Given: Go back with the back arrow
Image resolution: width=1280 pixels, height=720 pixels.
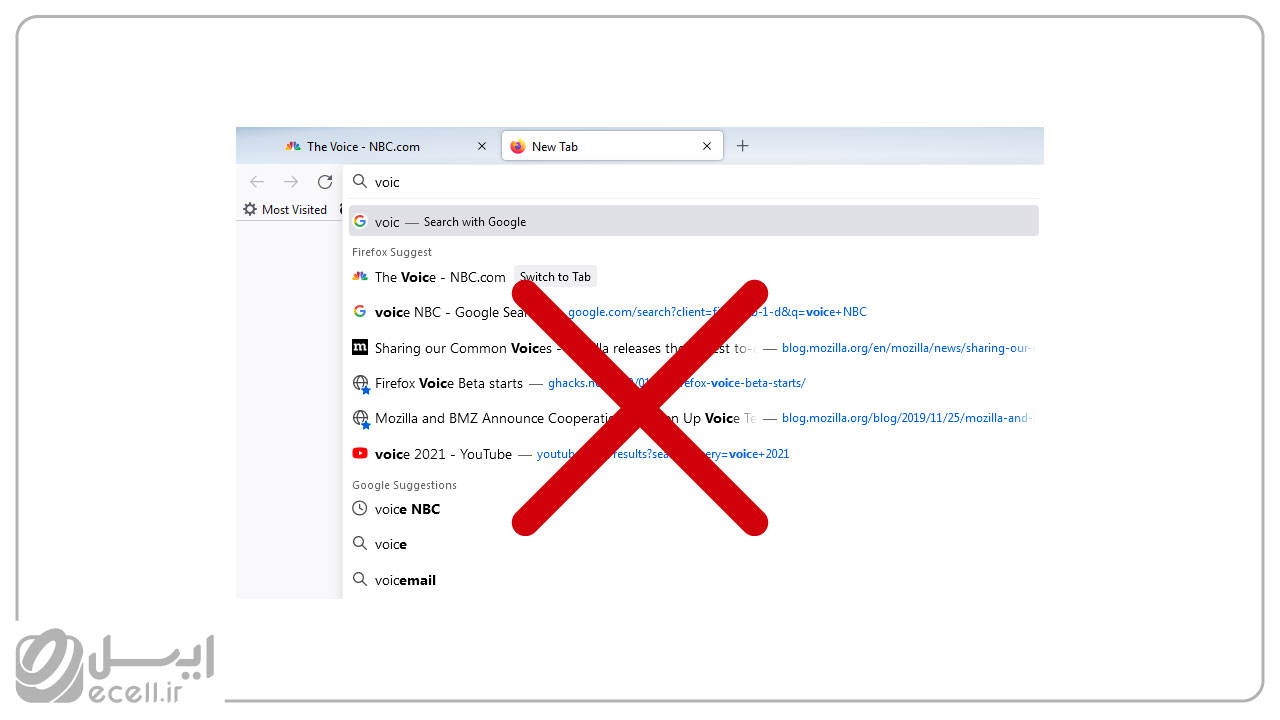Looking at the screenshot, I should click(x=257, y=182).
